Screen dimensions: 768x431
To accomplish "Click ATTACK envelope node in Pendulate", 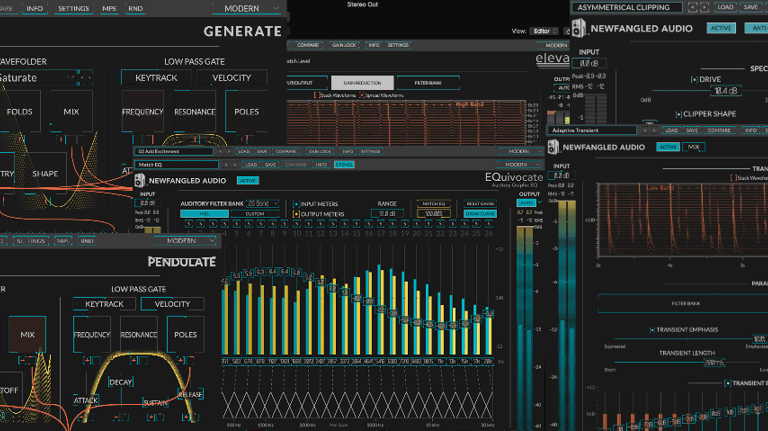I will pos(86,400).
